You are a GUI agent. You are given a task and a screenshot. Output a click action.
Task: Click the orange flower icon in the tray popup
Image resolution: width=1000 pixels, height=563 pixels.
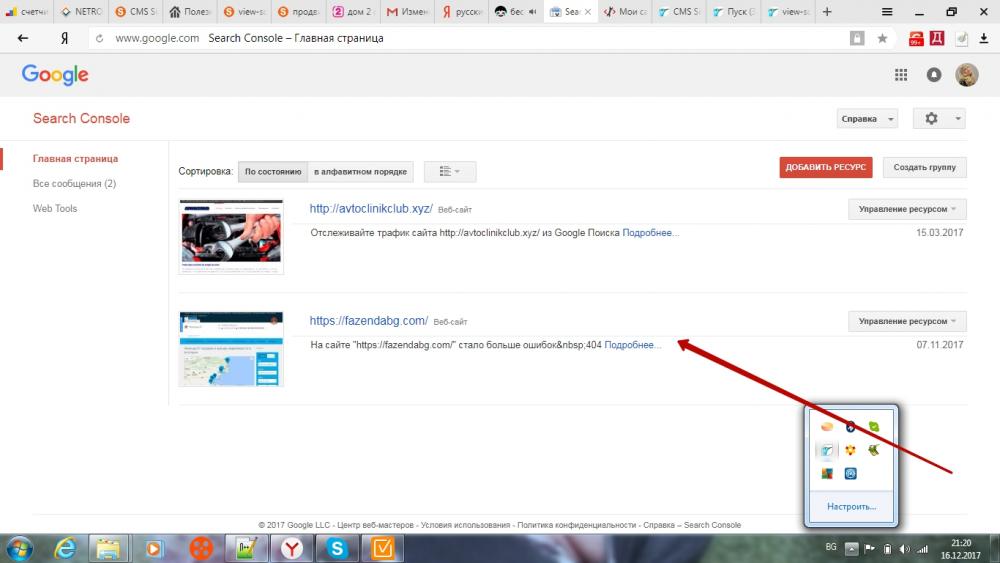850,450
